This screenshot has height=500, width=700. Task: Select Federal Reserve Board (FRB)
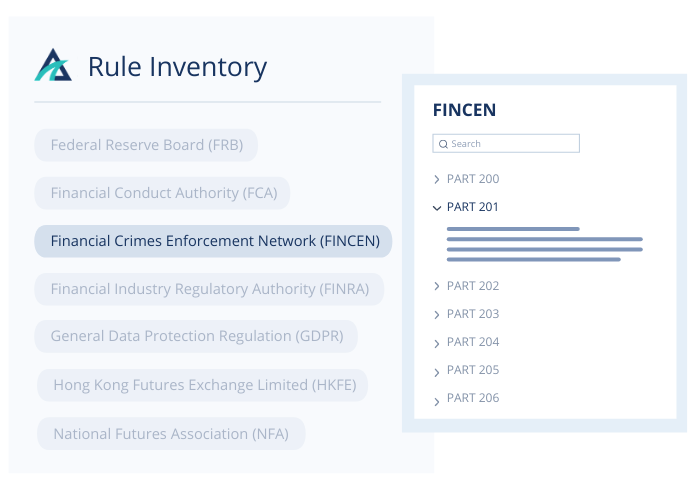coord(146,145)
